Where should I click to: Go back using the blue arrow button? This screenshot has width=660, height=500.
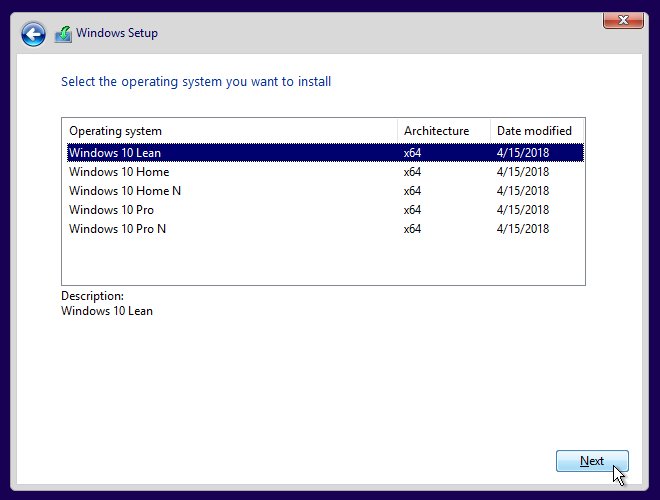[33, 34]
